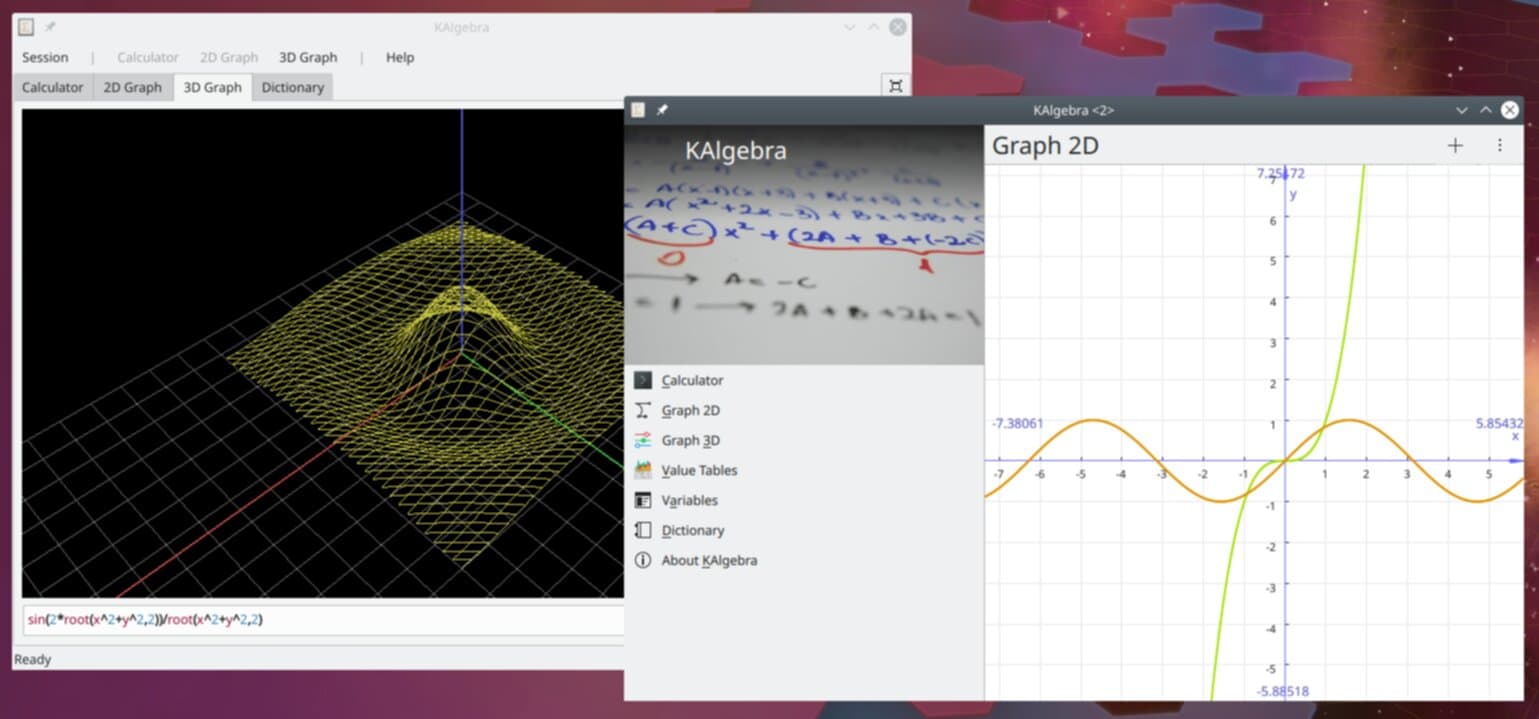The height and width of the screenshot is (719, 1539).
Task: Open the Variables panel
Action: (689, 500)
